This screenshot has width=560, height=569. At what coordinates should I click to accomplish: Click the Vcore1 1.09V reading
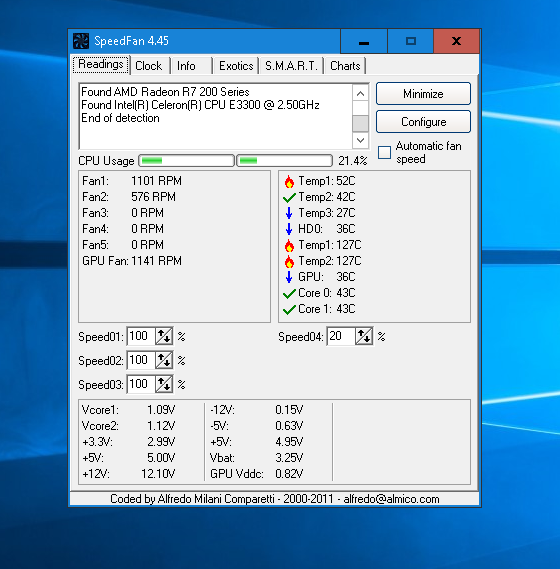(128, 410)
